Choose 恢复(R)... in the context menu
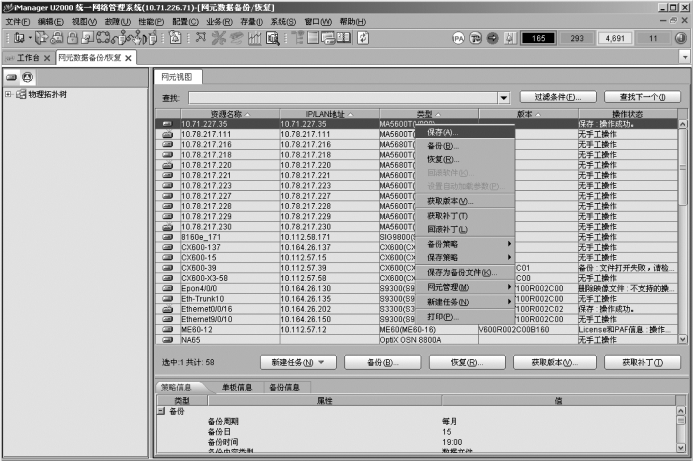 pyautogui.click(x=465, y=160)
